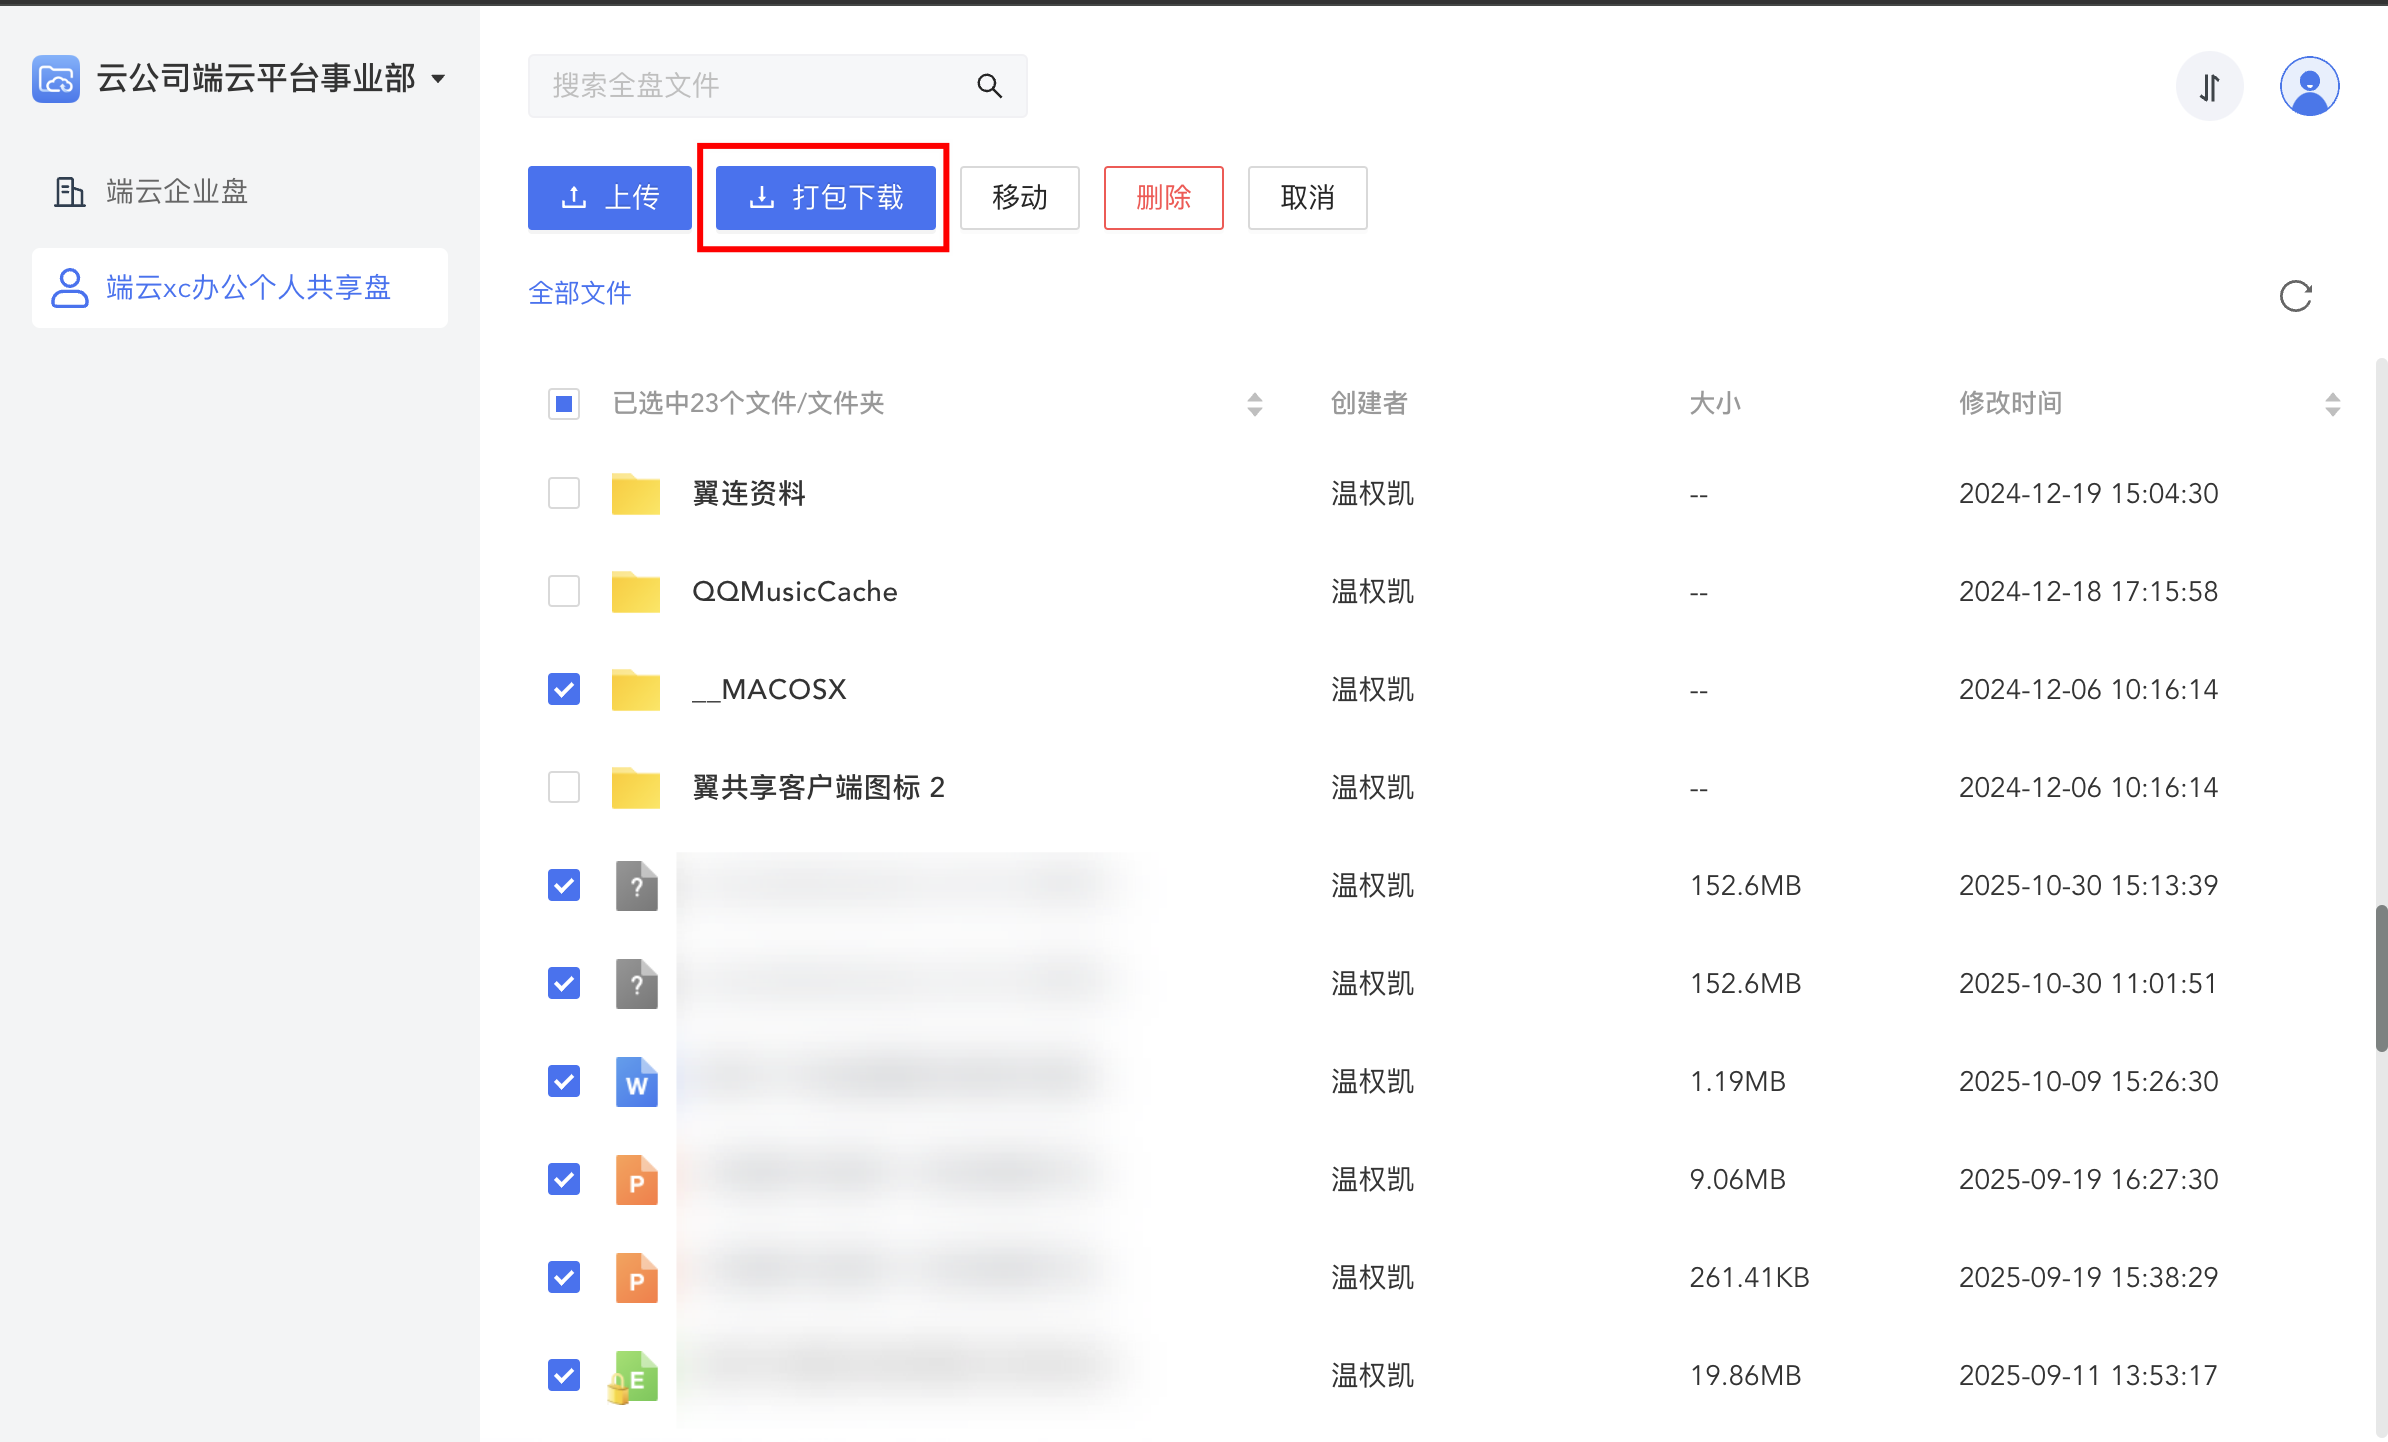Click the red 删除 button
Viewport: 2388px width, 1442px height.
coord(1163,198)
